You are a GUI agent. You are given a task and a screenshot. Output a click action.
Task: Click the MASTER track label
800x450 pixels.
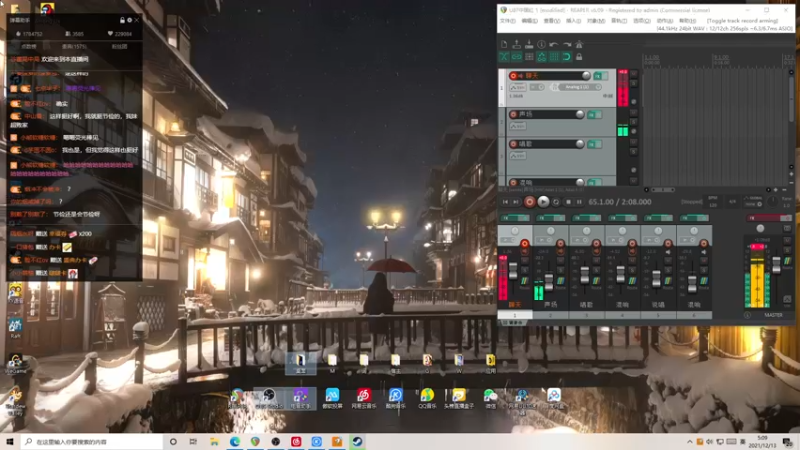pos(773,315)
